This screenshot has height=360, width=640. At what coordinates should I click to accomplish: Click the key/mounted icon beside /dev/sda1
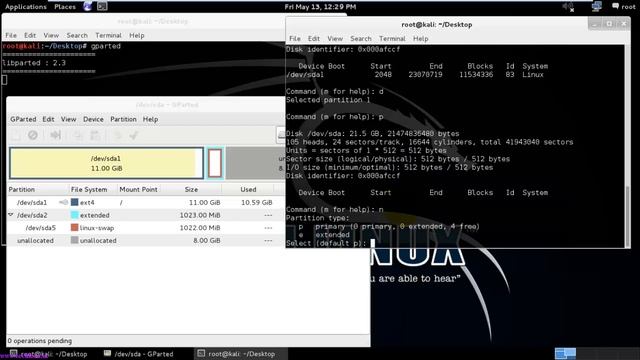pyautogui.click(x=63, y=202)
